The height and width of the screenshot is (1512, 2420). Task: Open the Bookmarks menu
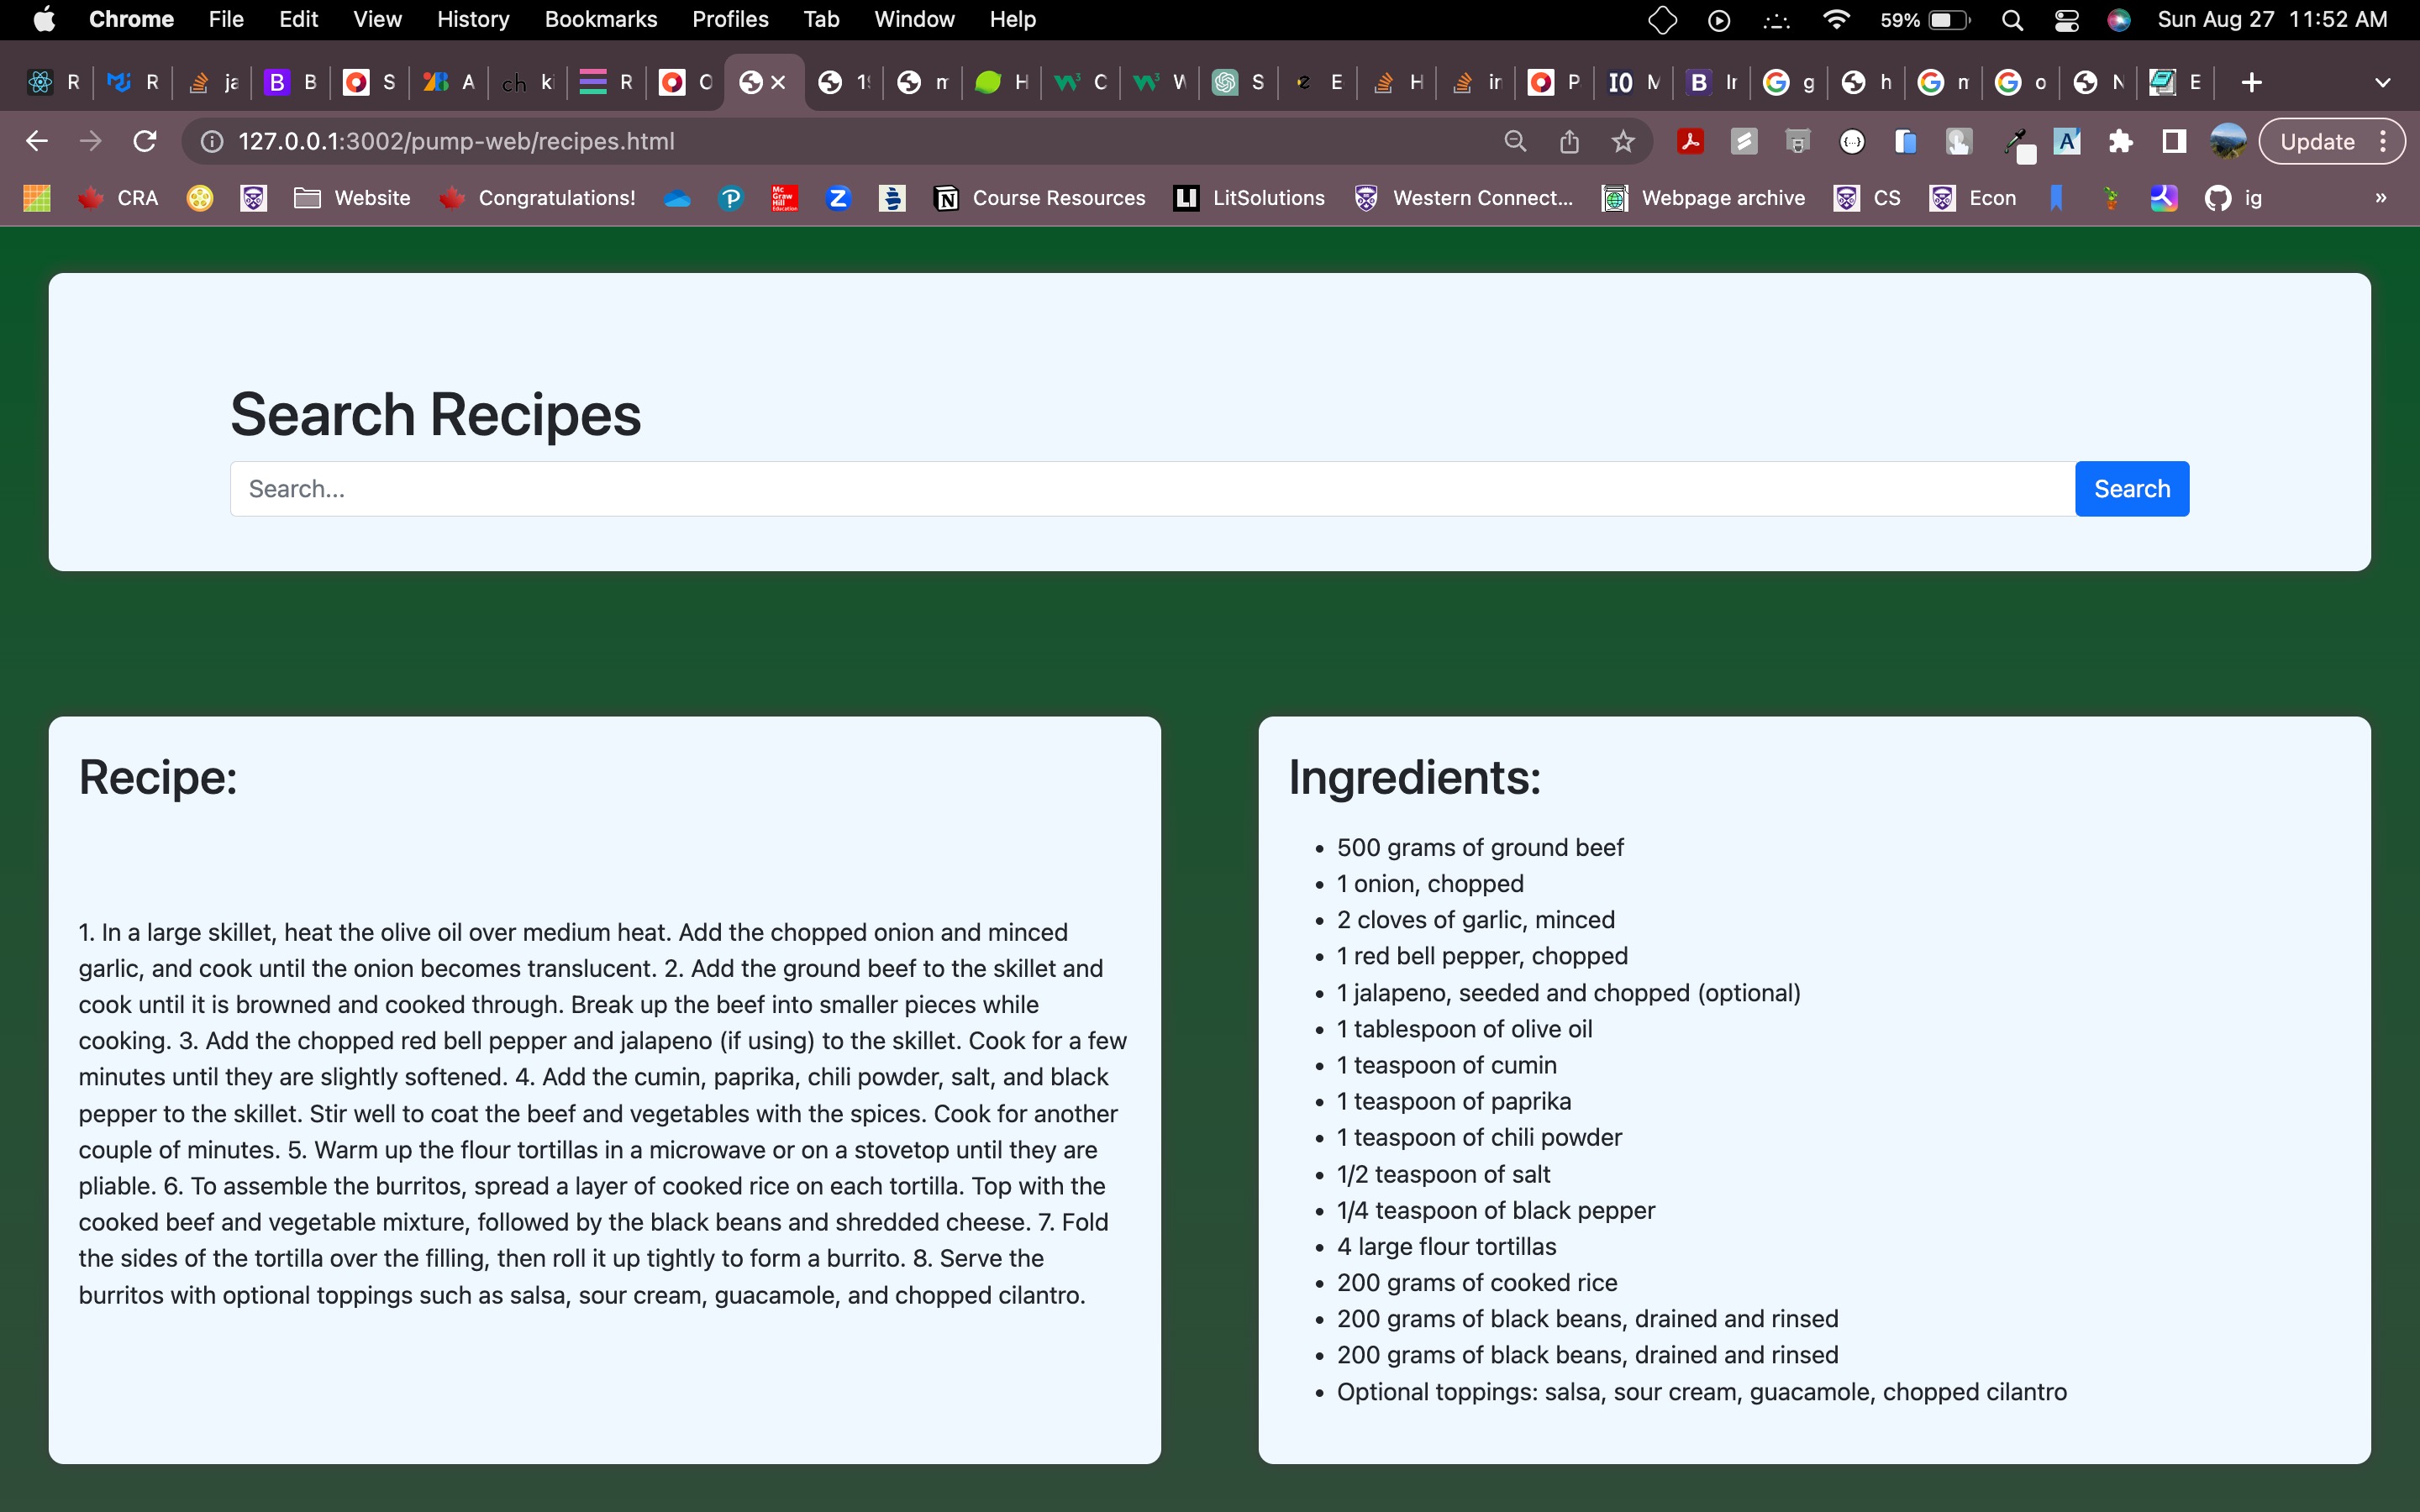(x=600, y=20)
